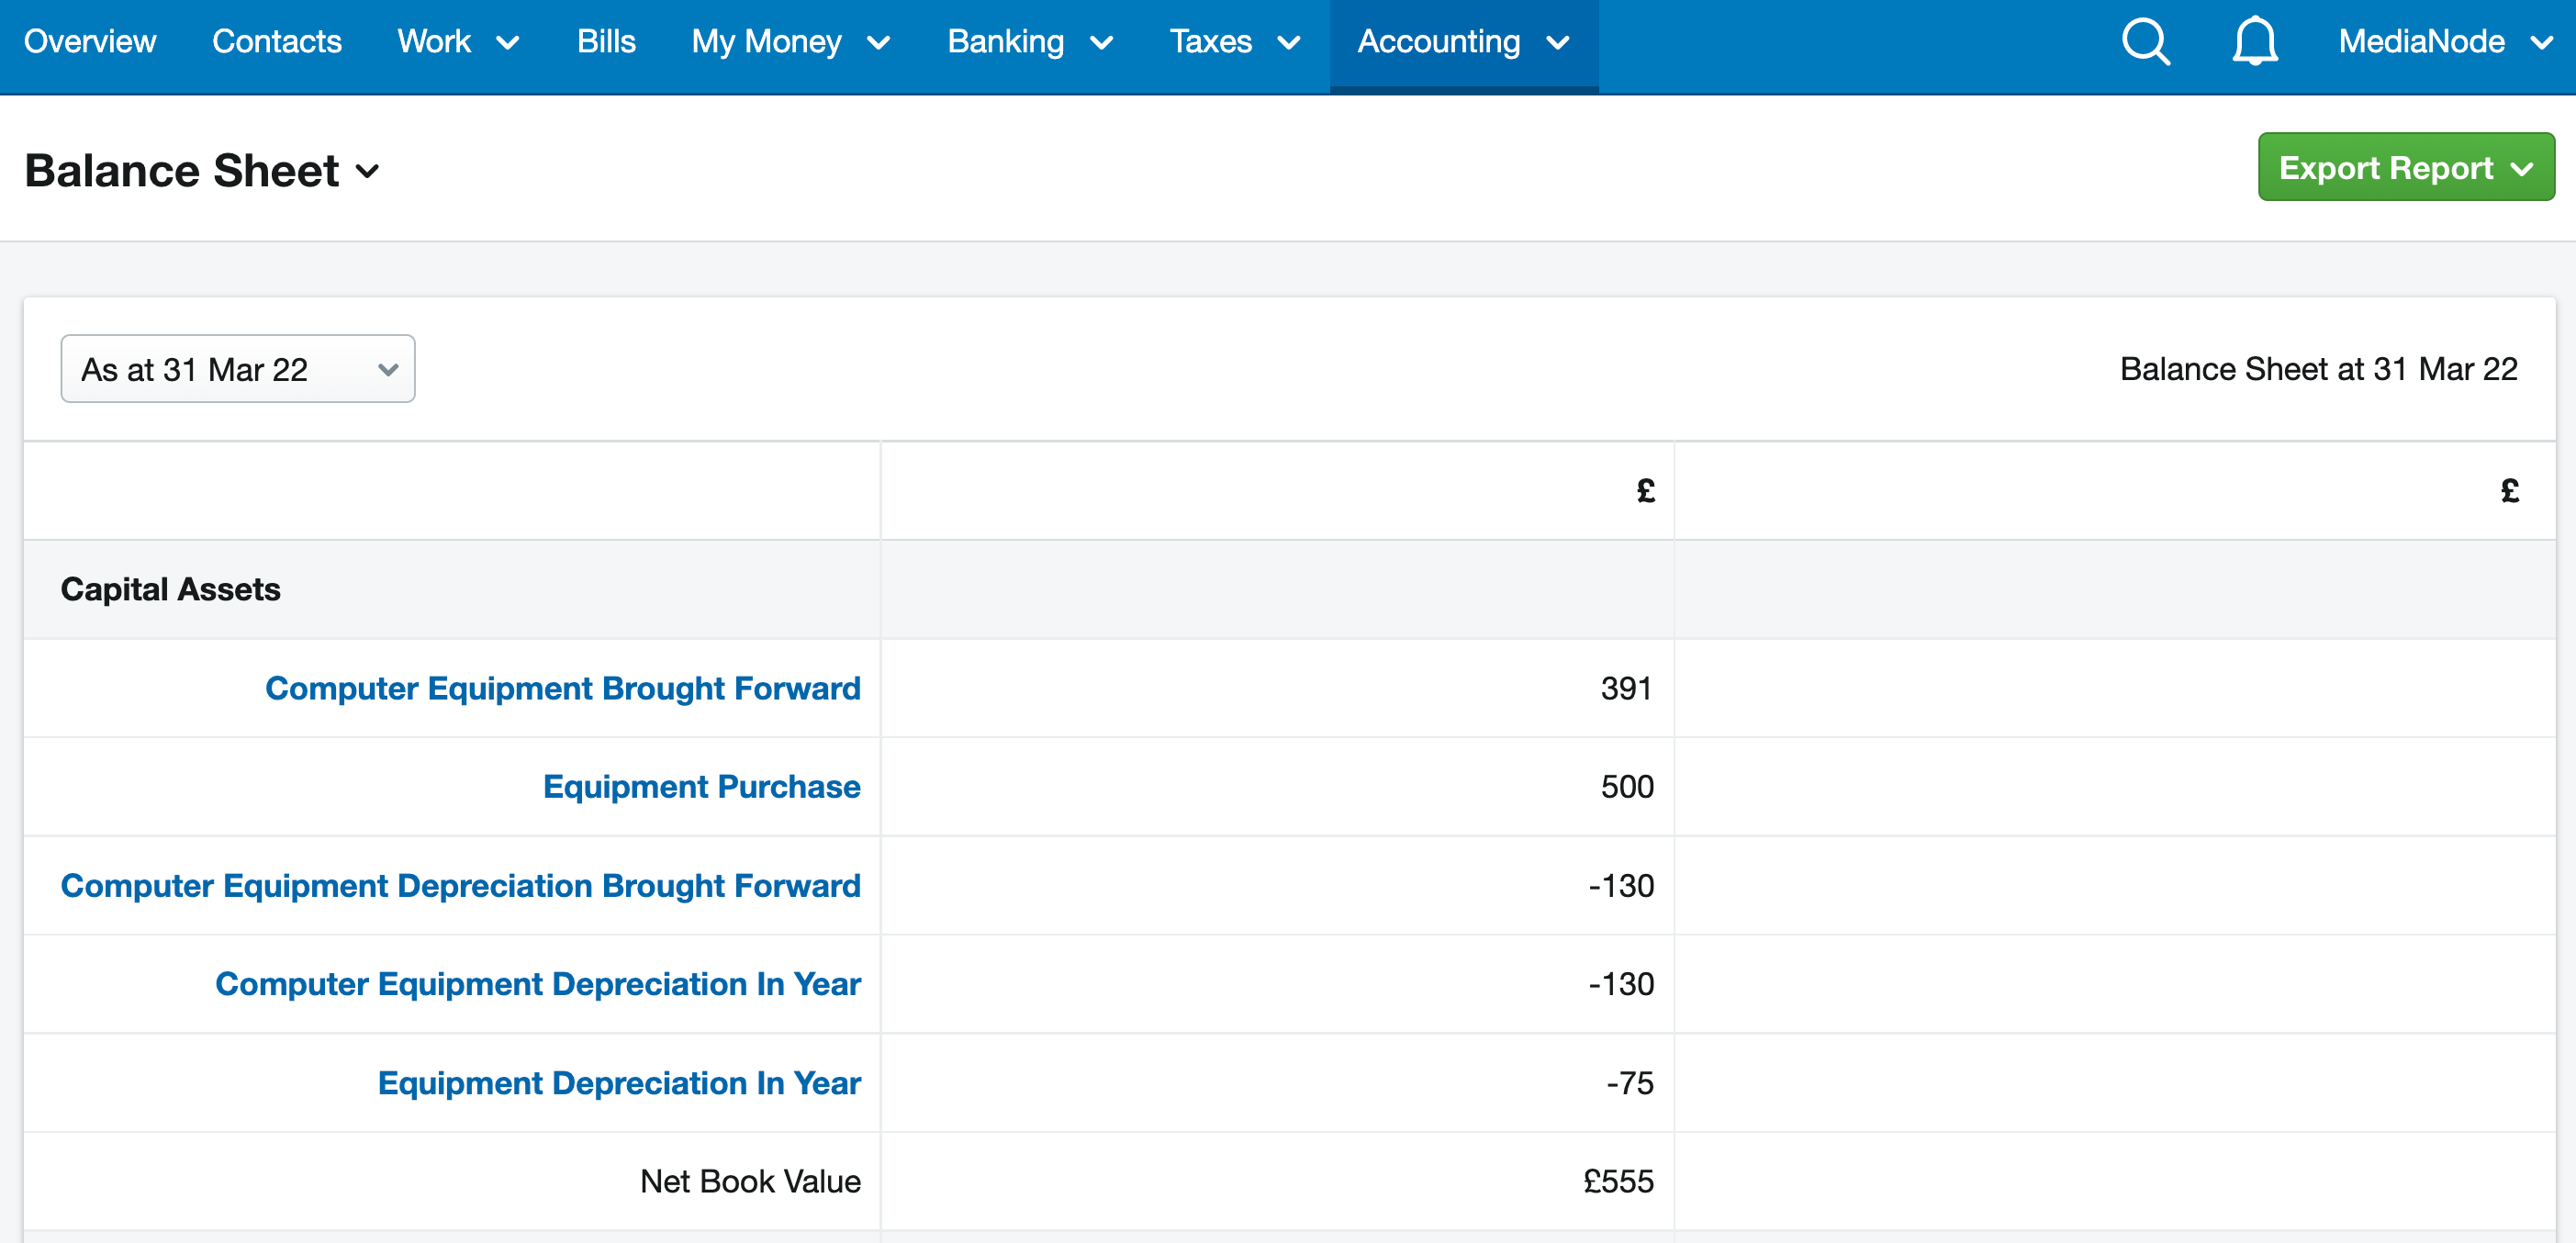Screen dimensions: 2576x1243
Task: Open the My Money dropdown
Action: [880, 44]
